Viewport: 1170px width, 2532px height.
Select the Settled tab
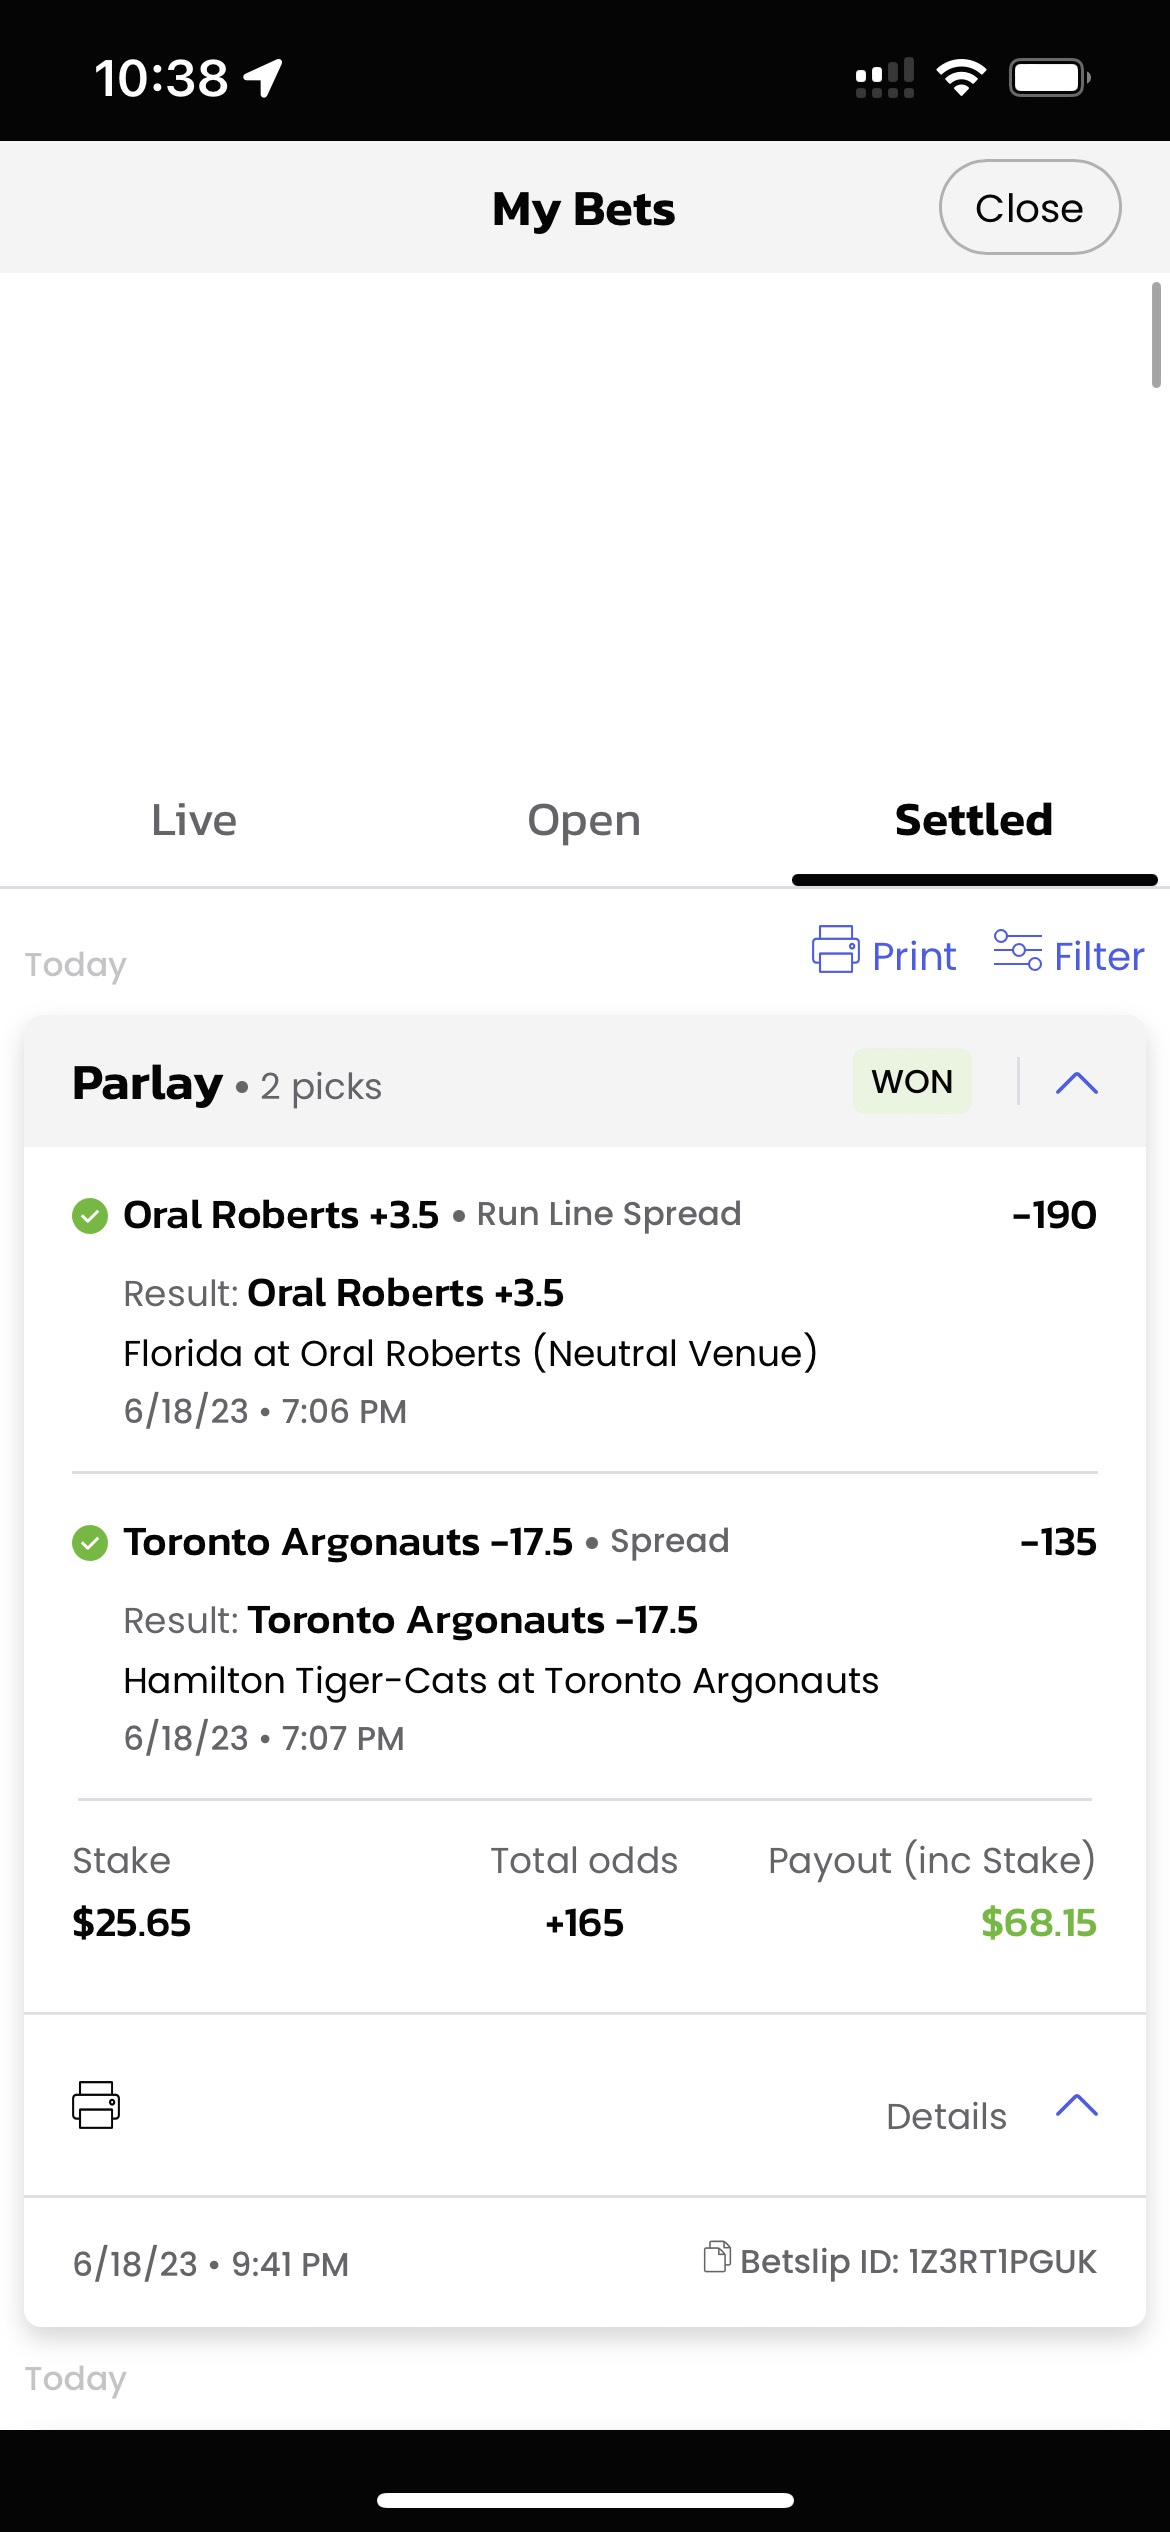(974, 821)
